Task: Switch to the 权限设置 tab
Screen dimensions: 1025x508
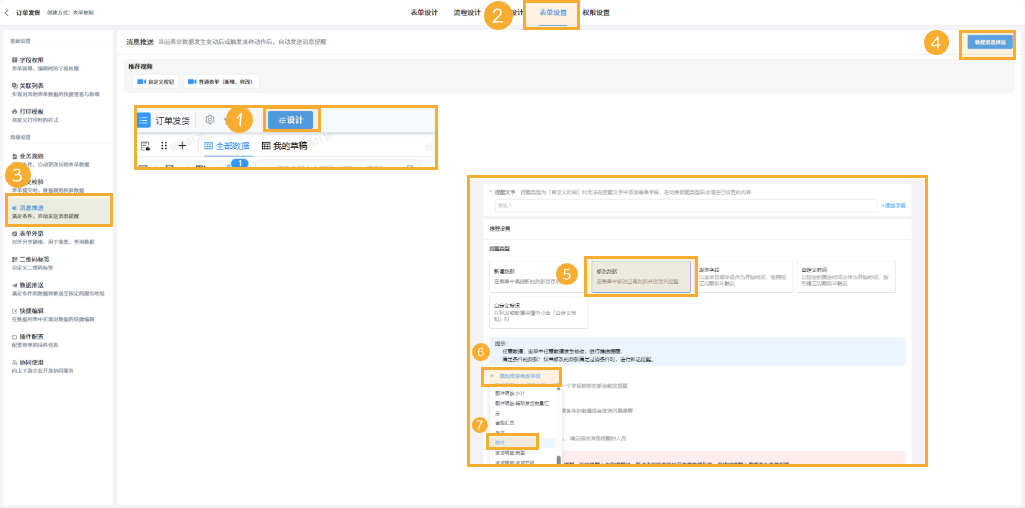Action: (x=596, y=13)
